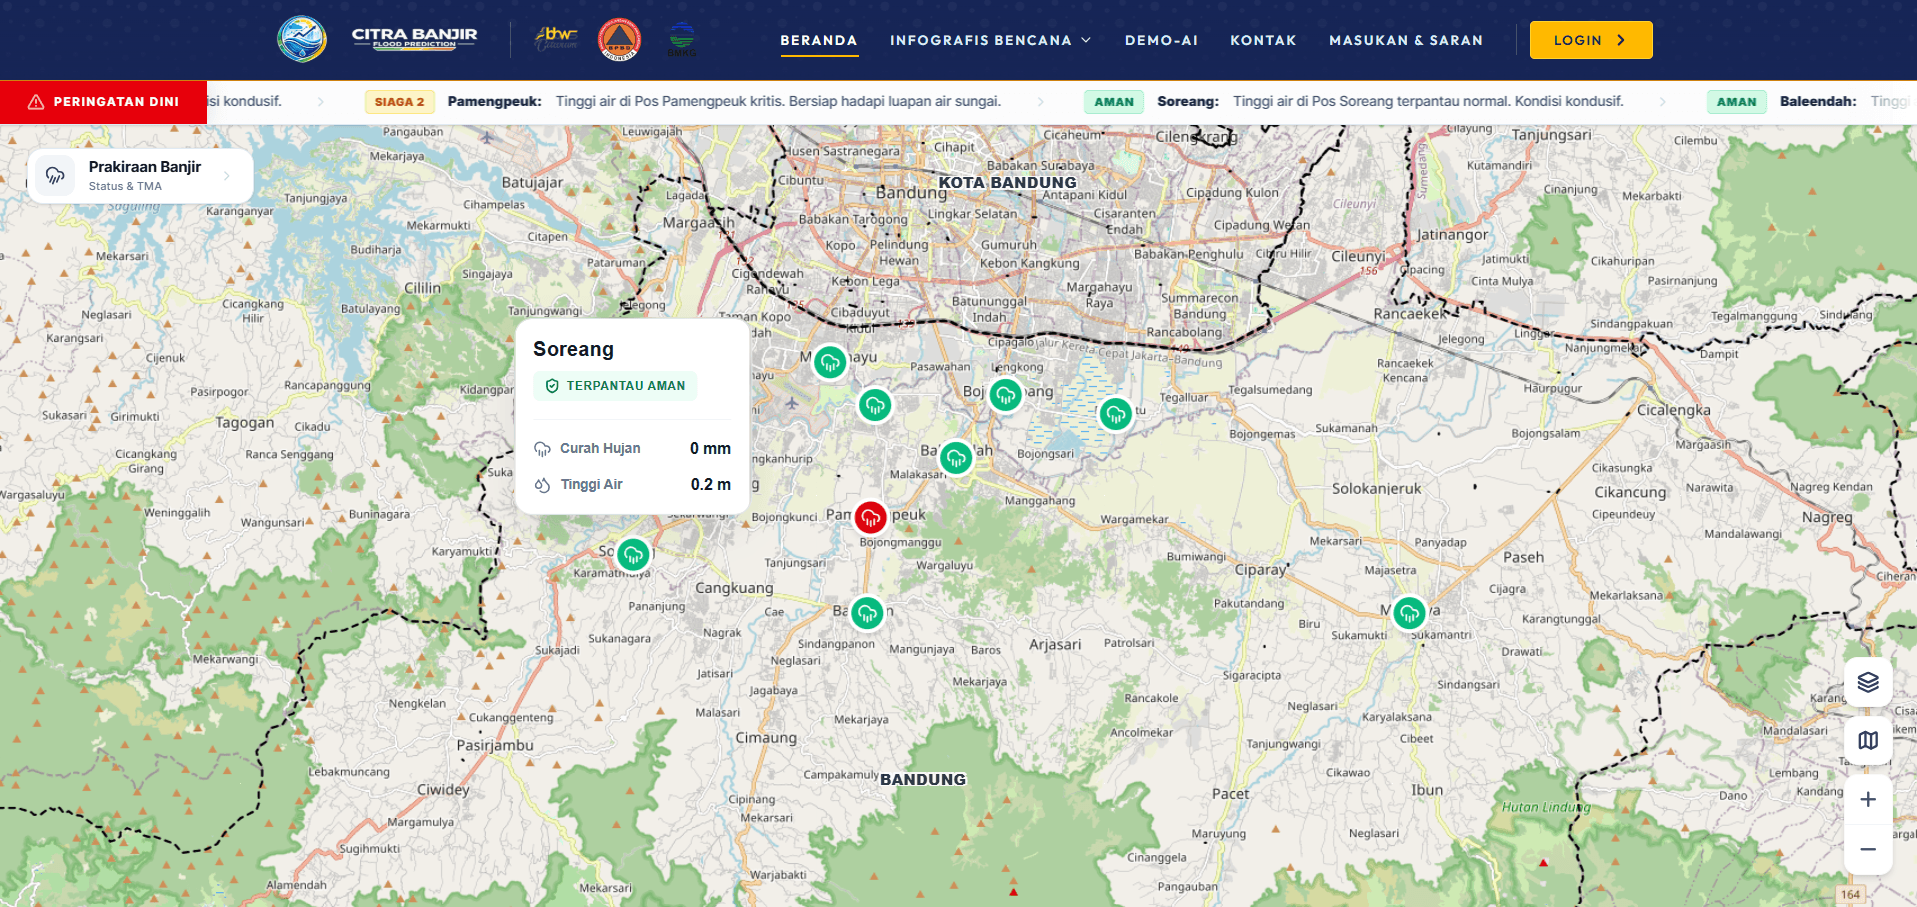Image resolution: width=1917 pixels, height=907 pixels.
Task: Click the yellow LOGIN button
Action: [x=1591, y=40]
